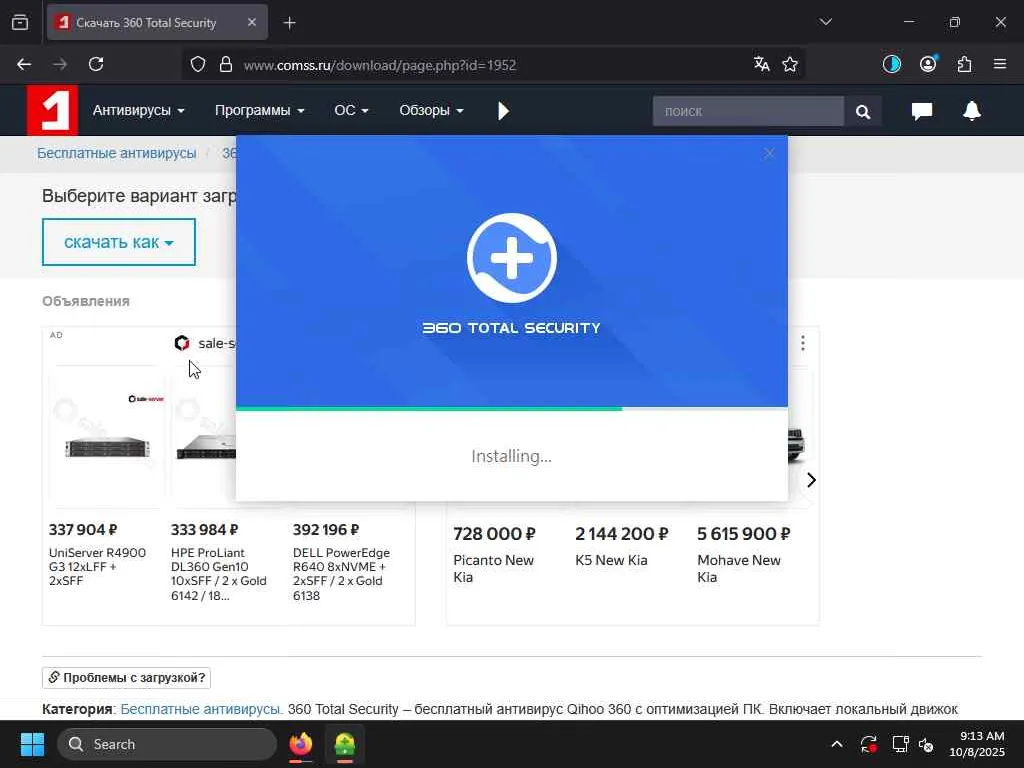Open the Firefox hamburger menu
Image resolution: width=1024 pixels, height=768 pixels.
tap(1000, 64)
